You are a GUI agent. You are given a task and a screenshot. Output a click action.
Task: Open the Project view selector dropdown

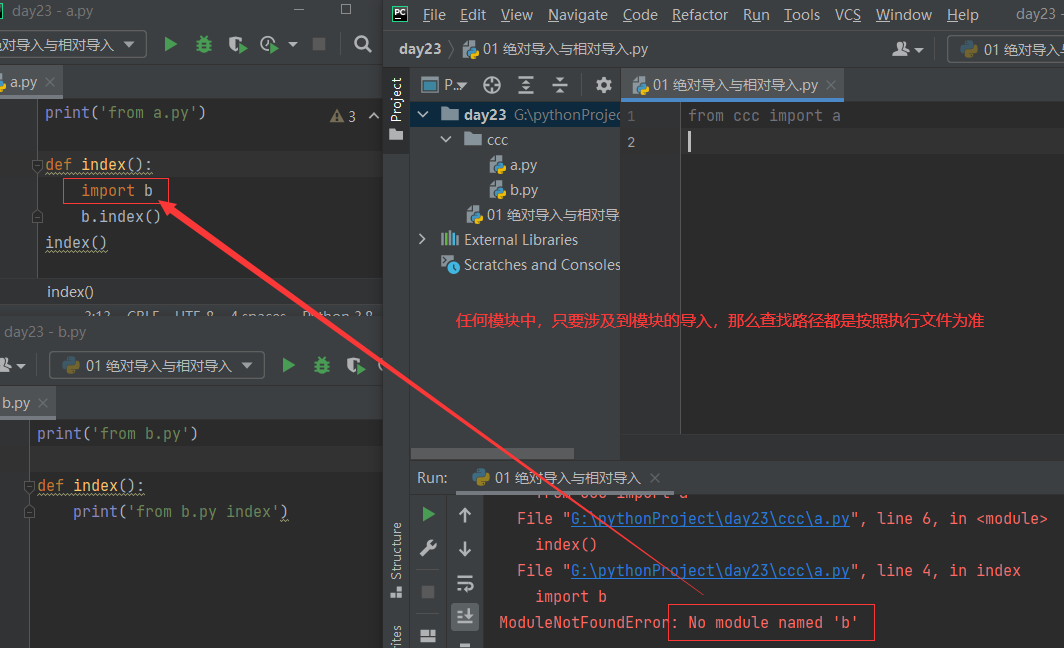(444, 85)
